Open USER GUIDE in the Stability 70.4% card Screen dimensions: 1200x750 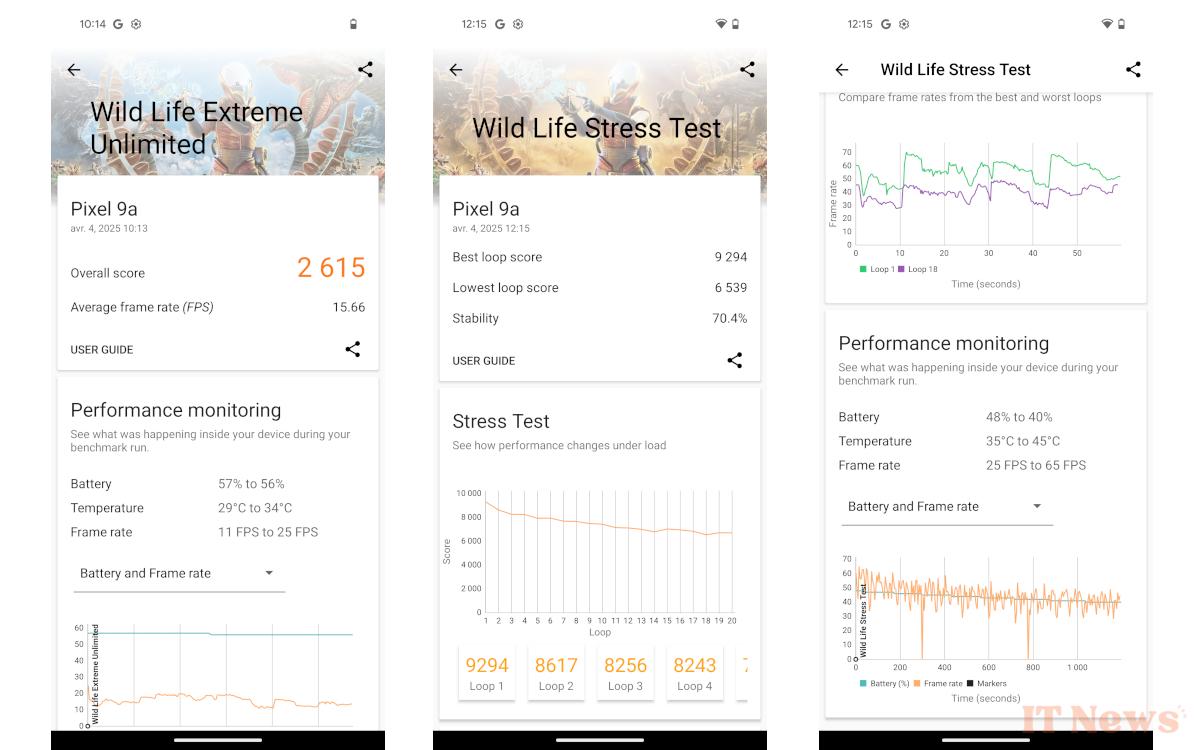[x=484, y=361]
